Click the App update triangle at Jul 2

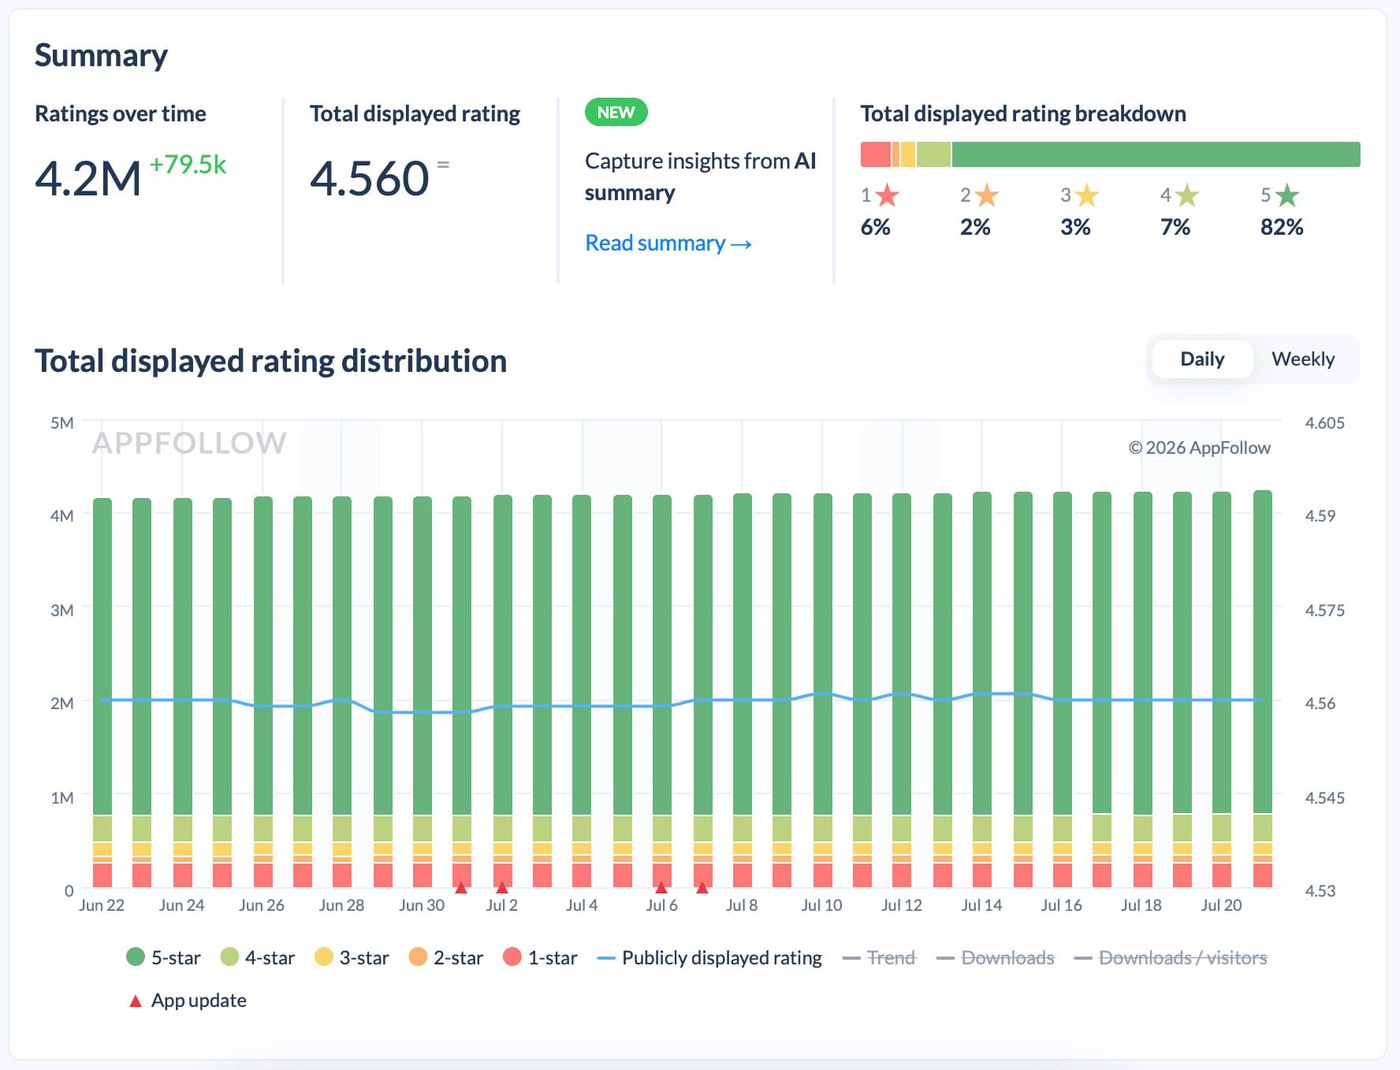click(502, 887)
